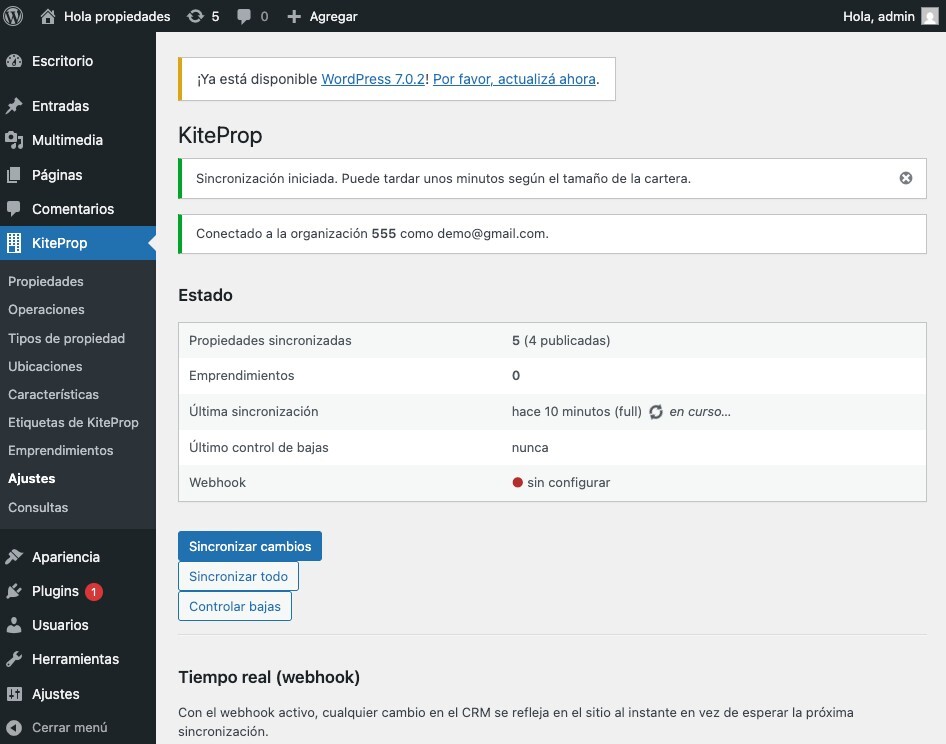Screen dimensions: 946x744
Task: Open the Características submenu
Action: [x=53, y=395]
